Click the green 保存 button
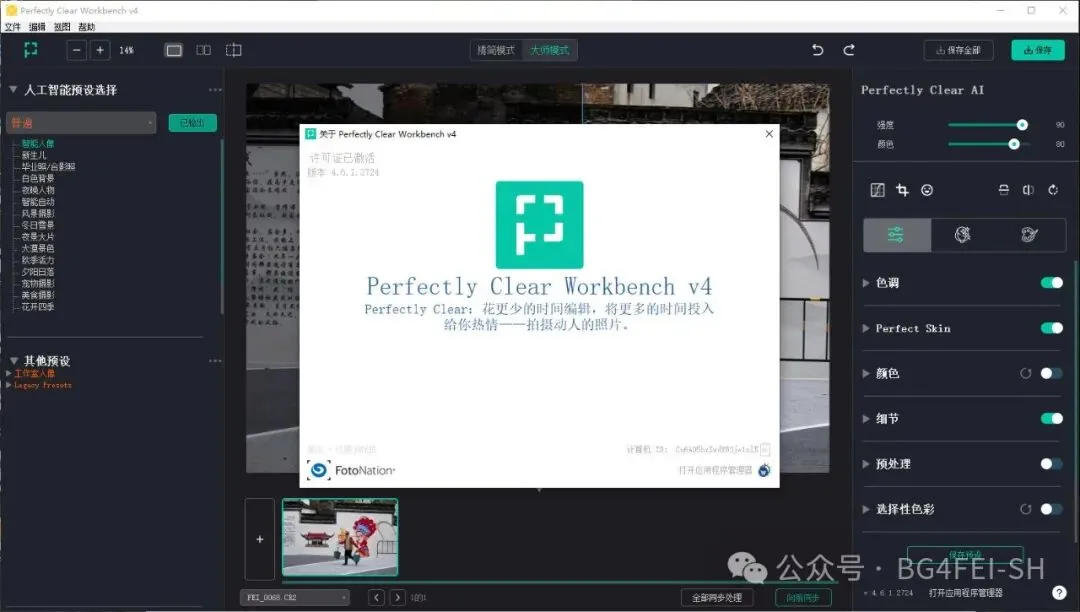 (x=1038, y=50)
